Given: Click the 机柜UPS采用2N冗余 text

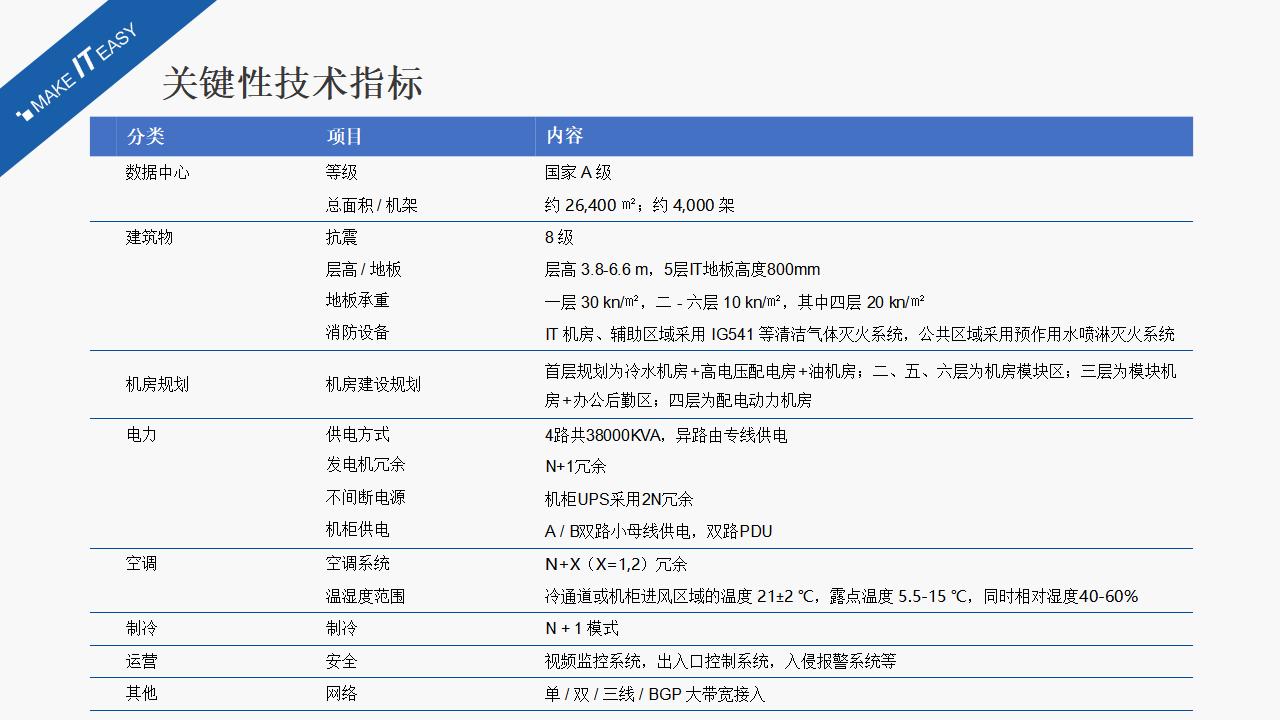Looking at the screenshot, I should [618, 499].
